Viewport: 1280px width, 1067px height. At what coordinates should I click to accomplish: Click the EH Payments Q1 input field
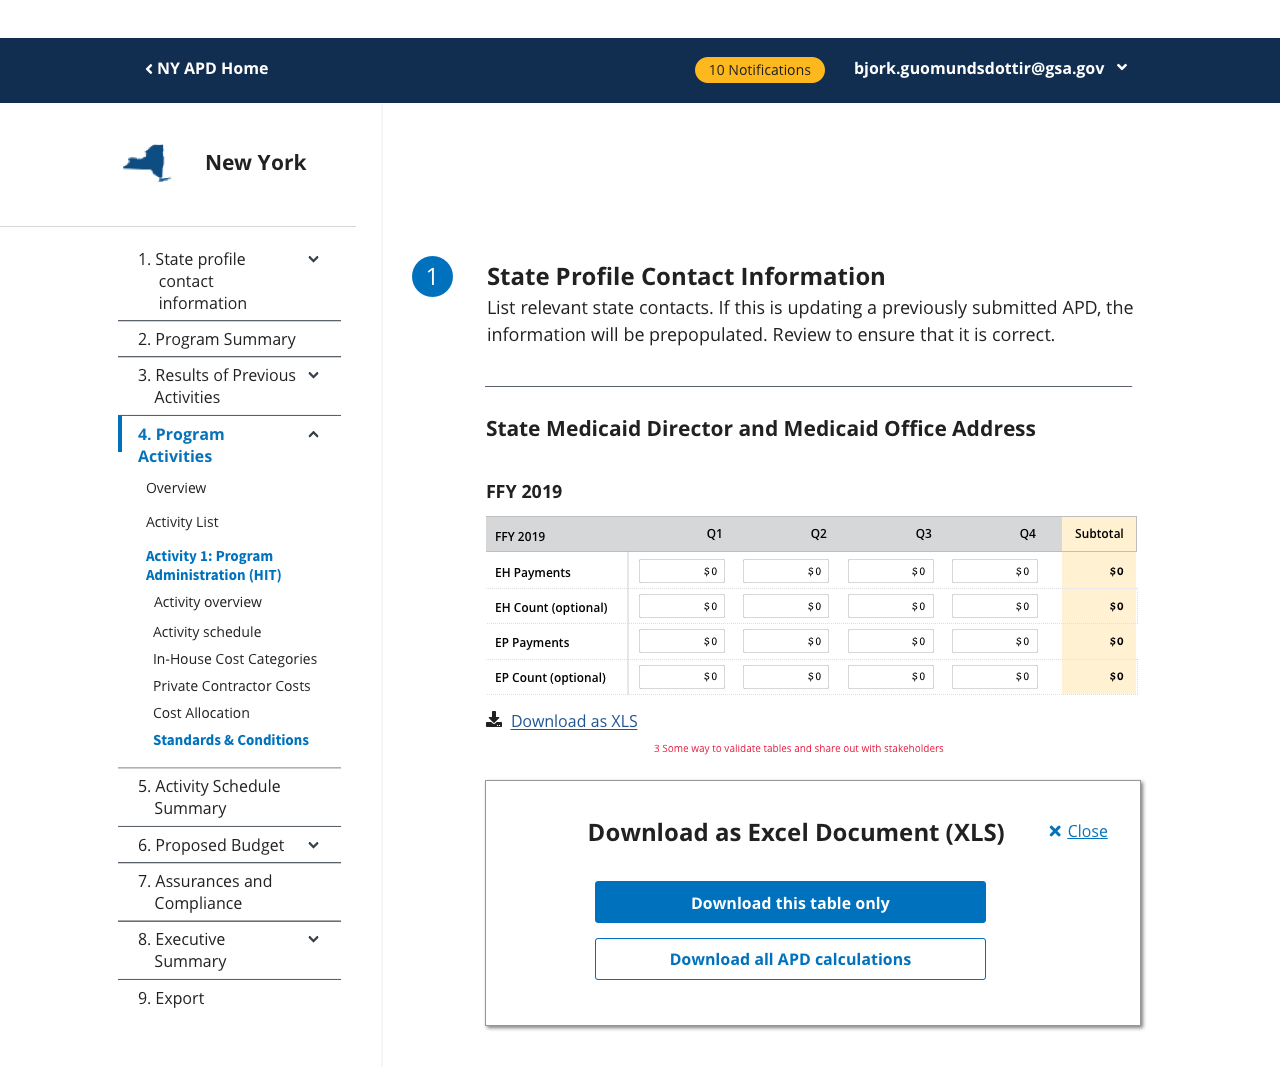tap(681, 571)
